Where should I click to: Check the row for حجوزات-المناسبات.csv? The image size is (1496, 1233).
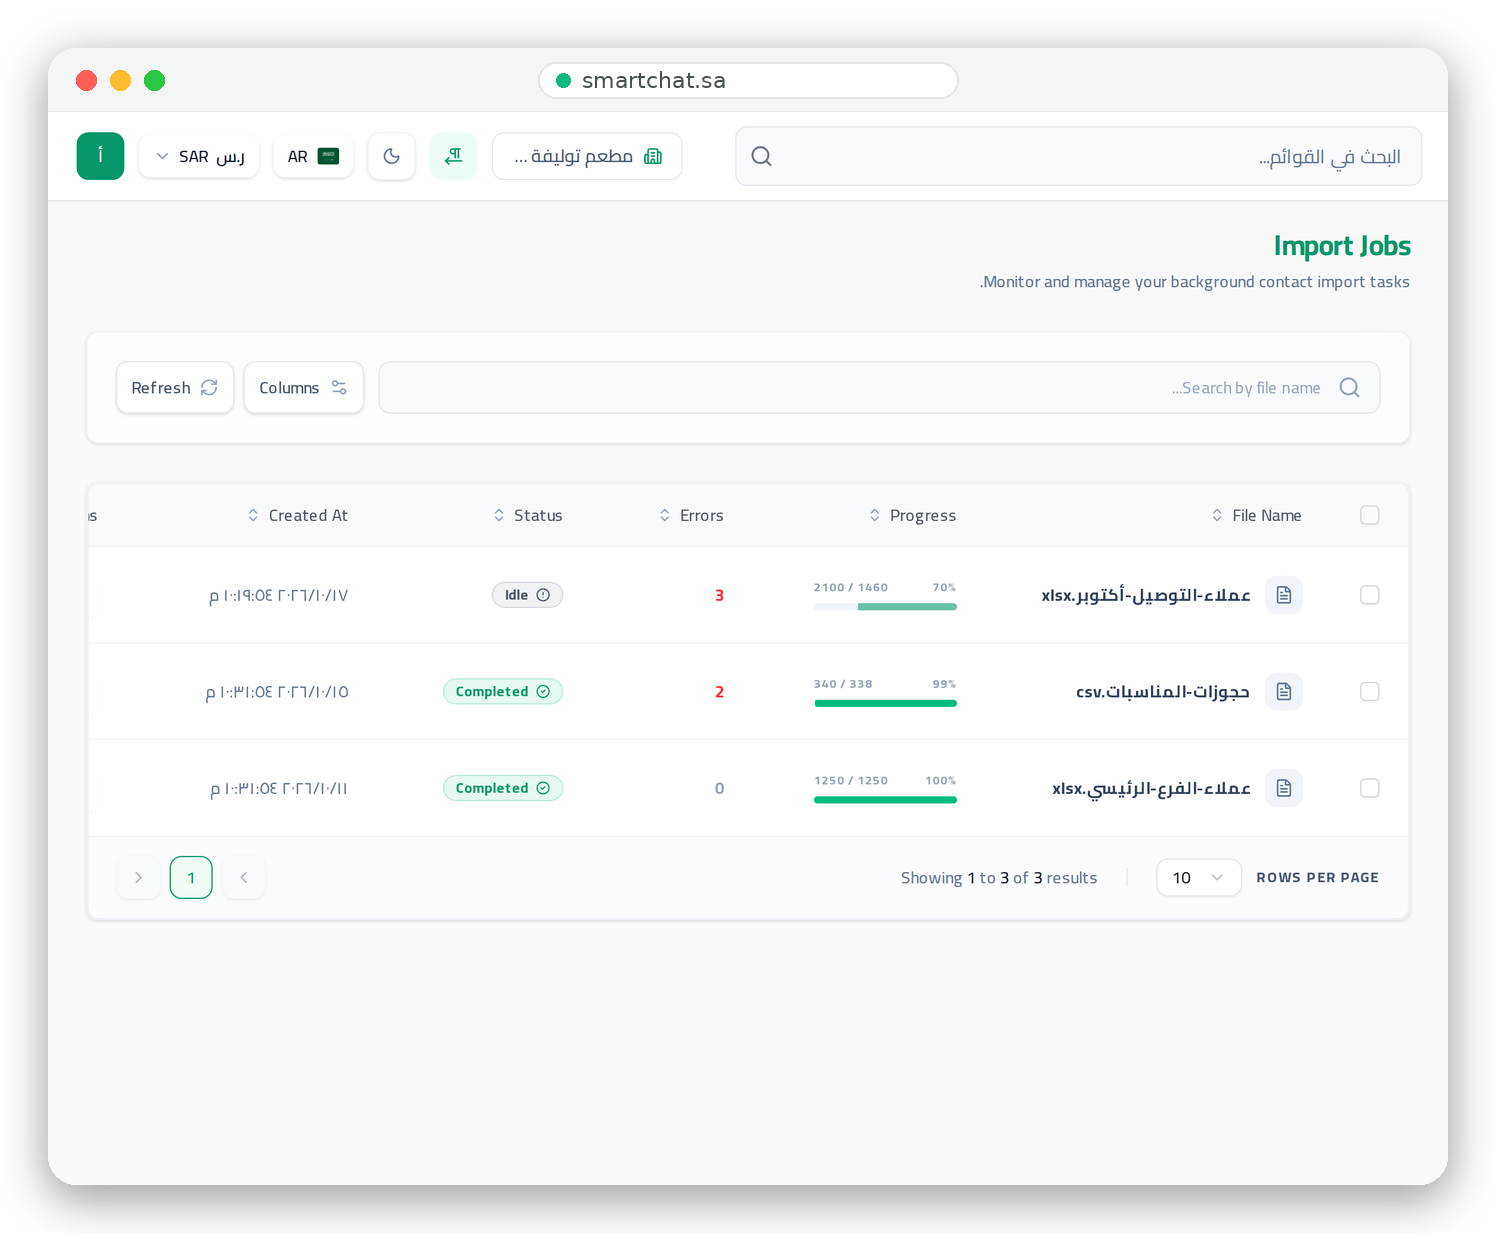tap(1370, 692)
